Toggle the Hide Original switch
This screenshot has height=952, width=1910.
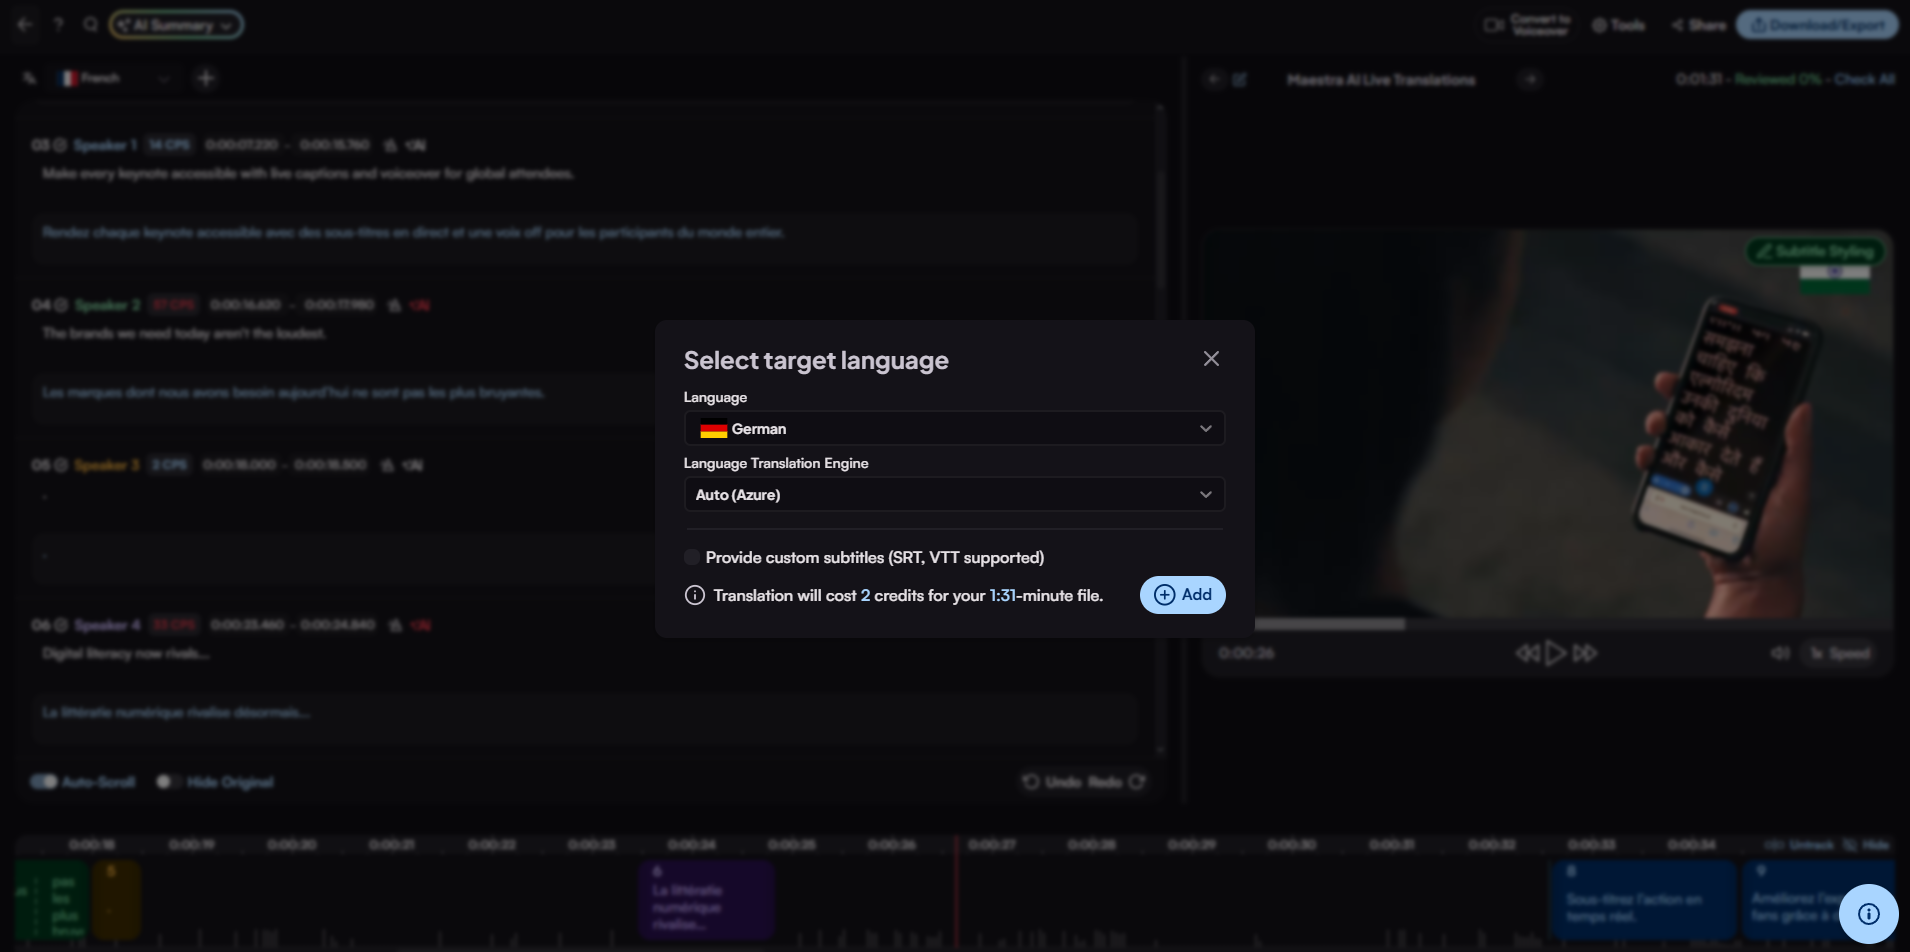click(167, 782)
